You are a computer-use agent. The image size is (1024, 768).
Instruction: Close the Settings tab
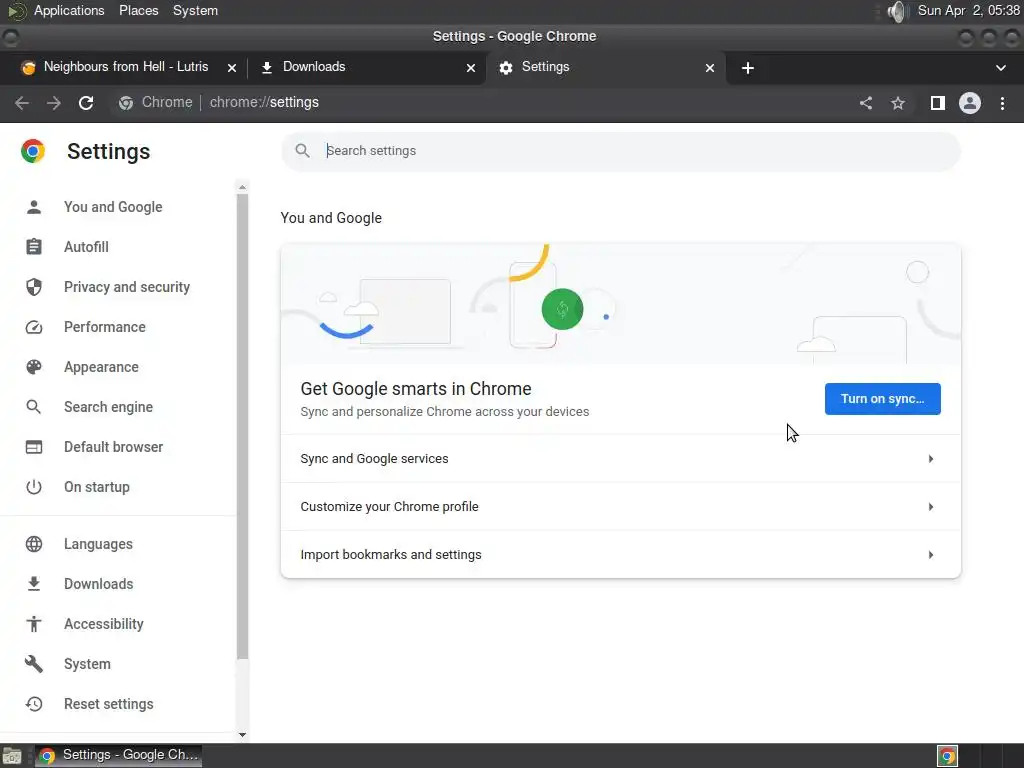[x=710, y=68]
